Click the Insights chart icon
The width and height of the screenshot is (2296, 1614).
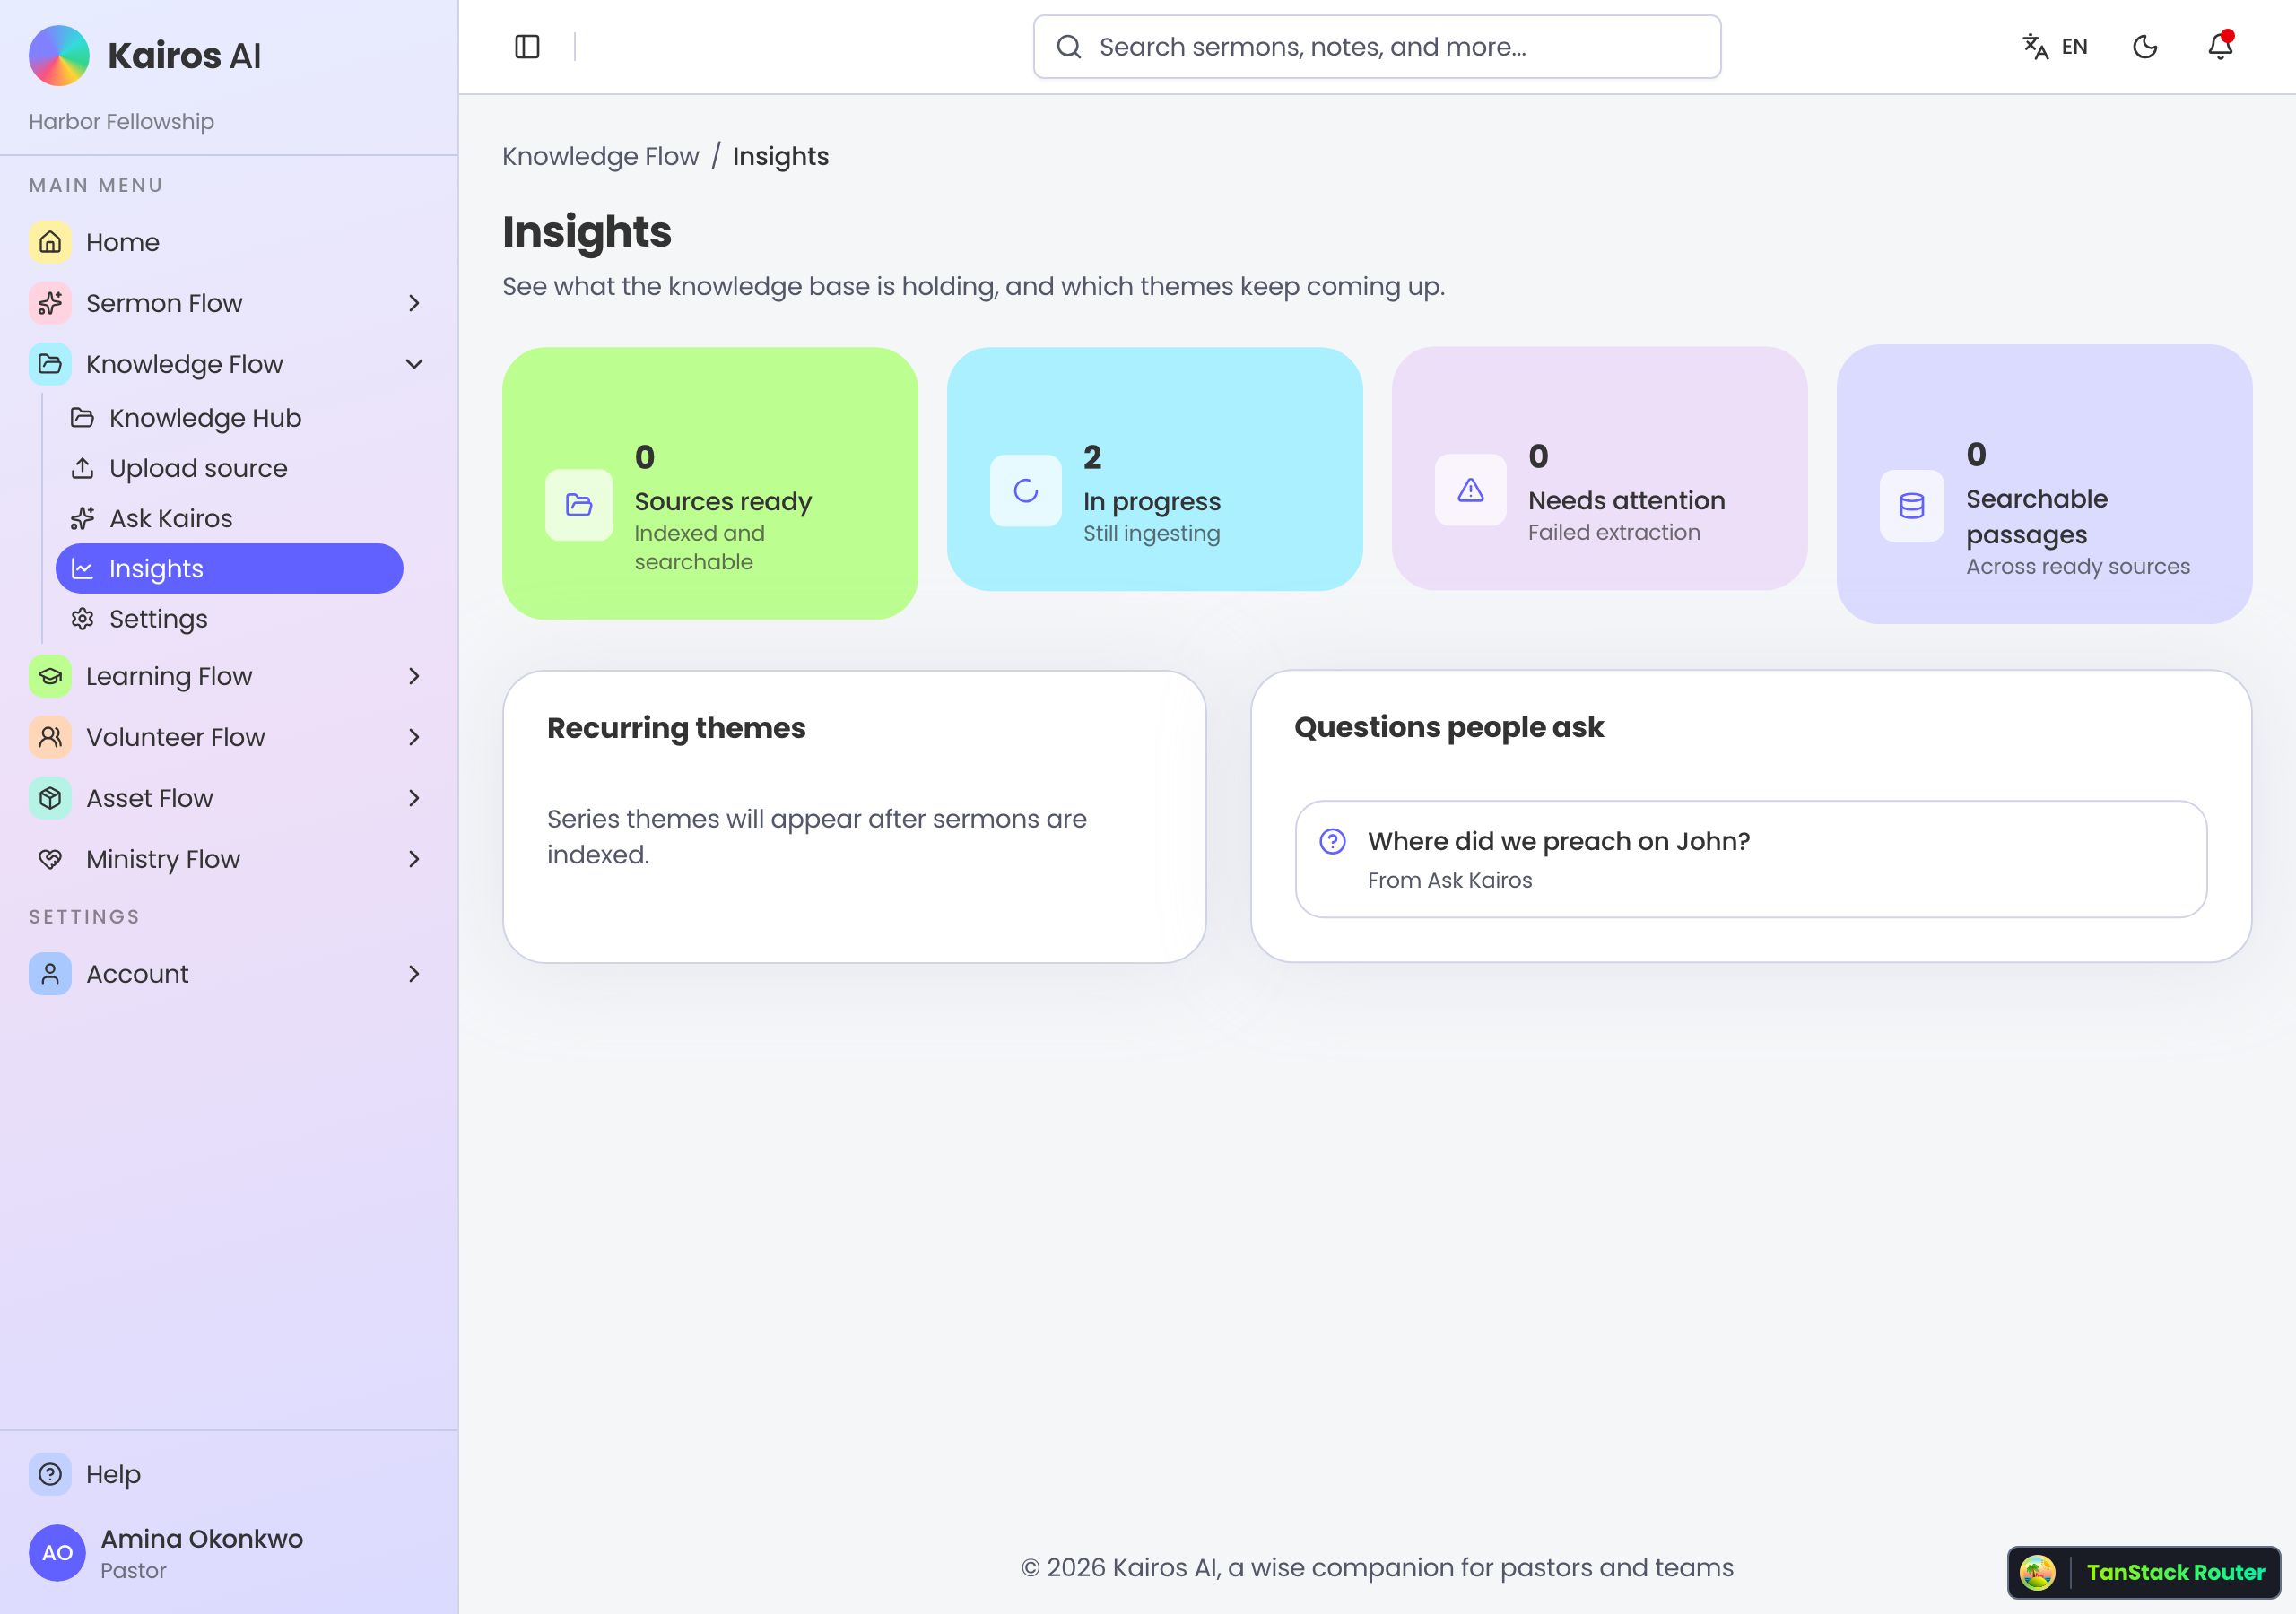(x=83, y=569)
